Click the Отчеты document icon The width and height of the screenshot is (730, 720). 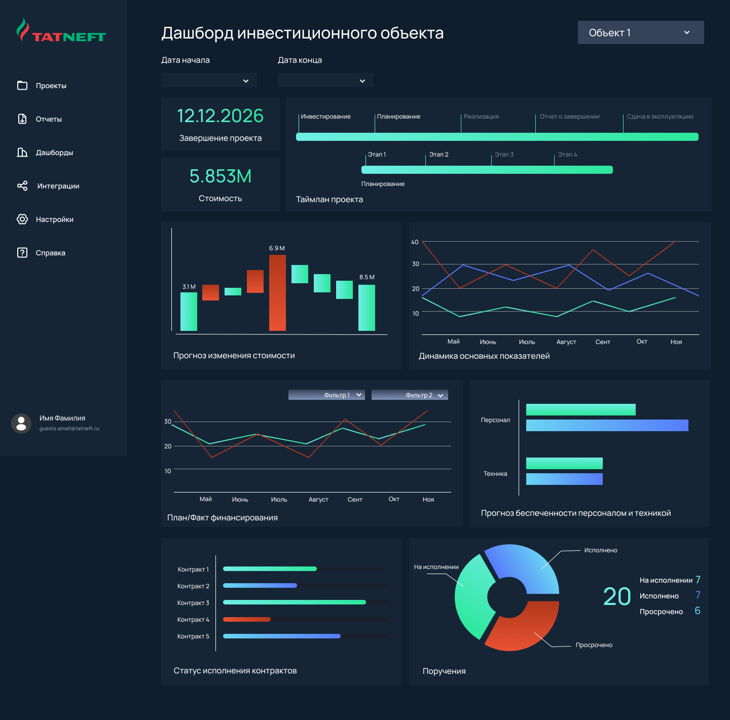22,119
